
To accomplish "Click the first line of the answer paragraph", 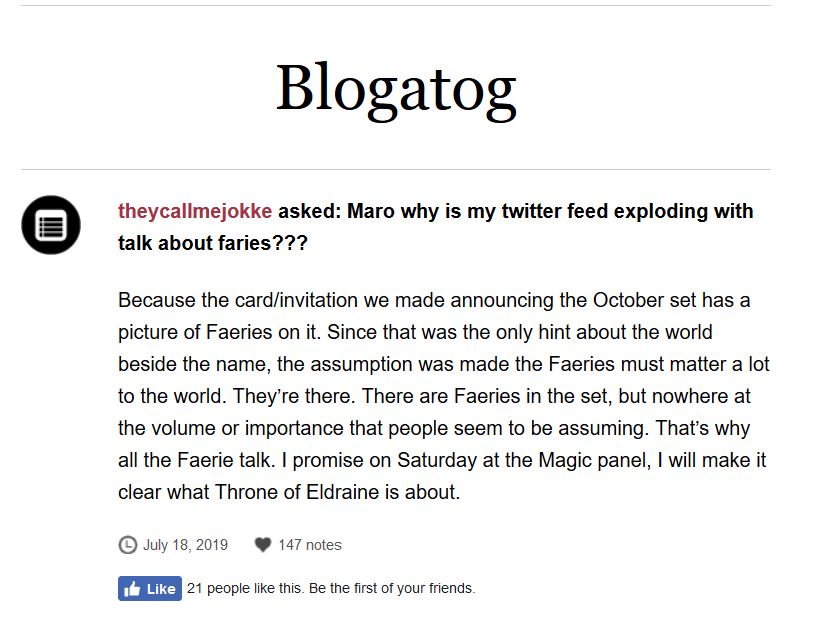I will [x=433, y=300].
